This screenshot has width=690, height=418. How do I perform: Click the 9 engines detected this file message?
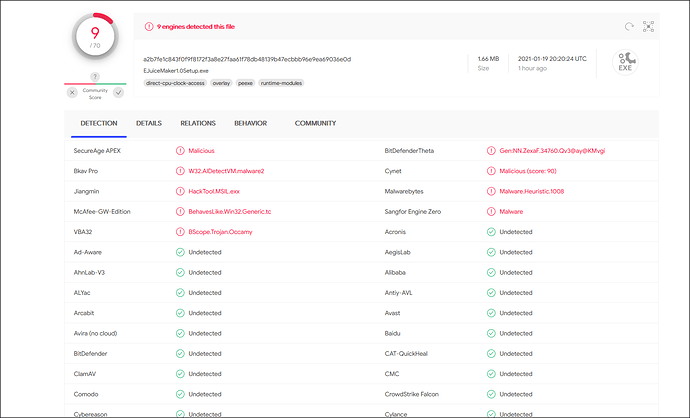[196, 26]
